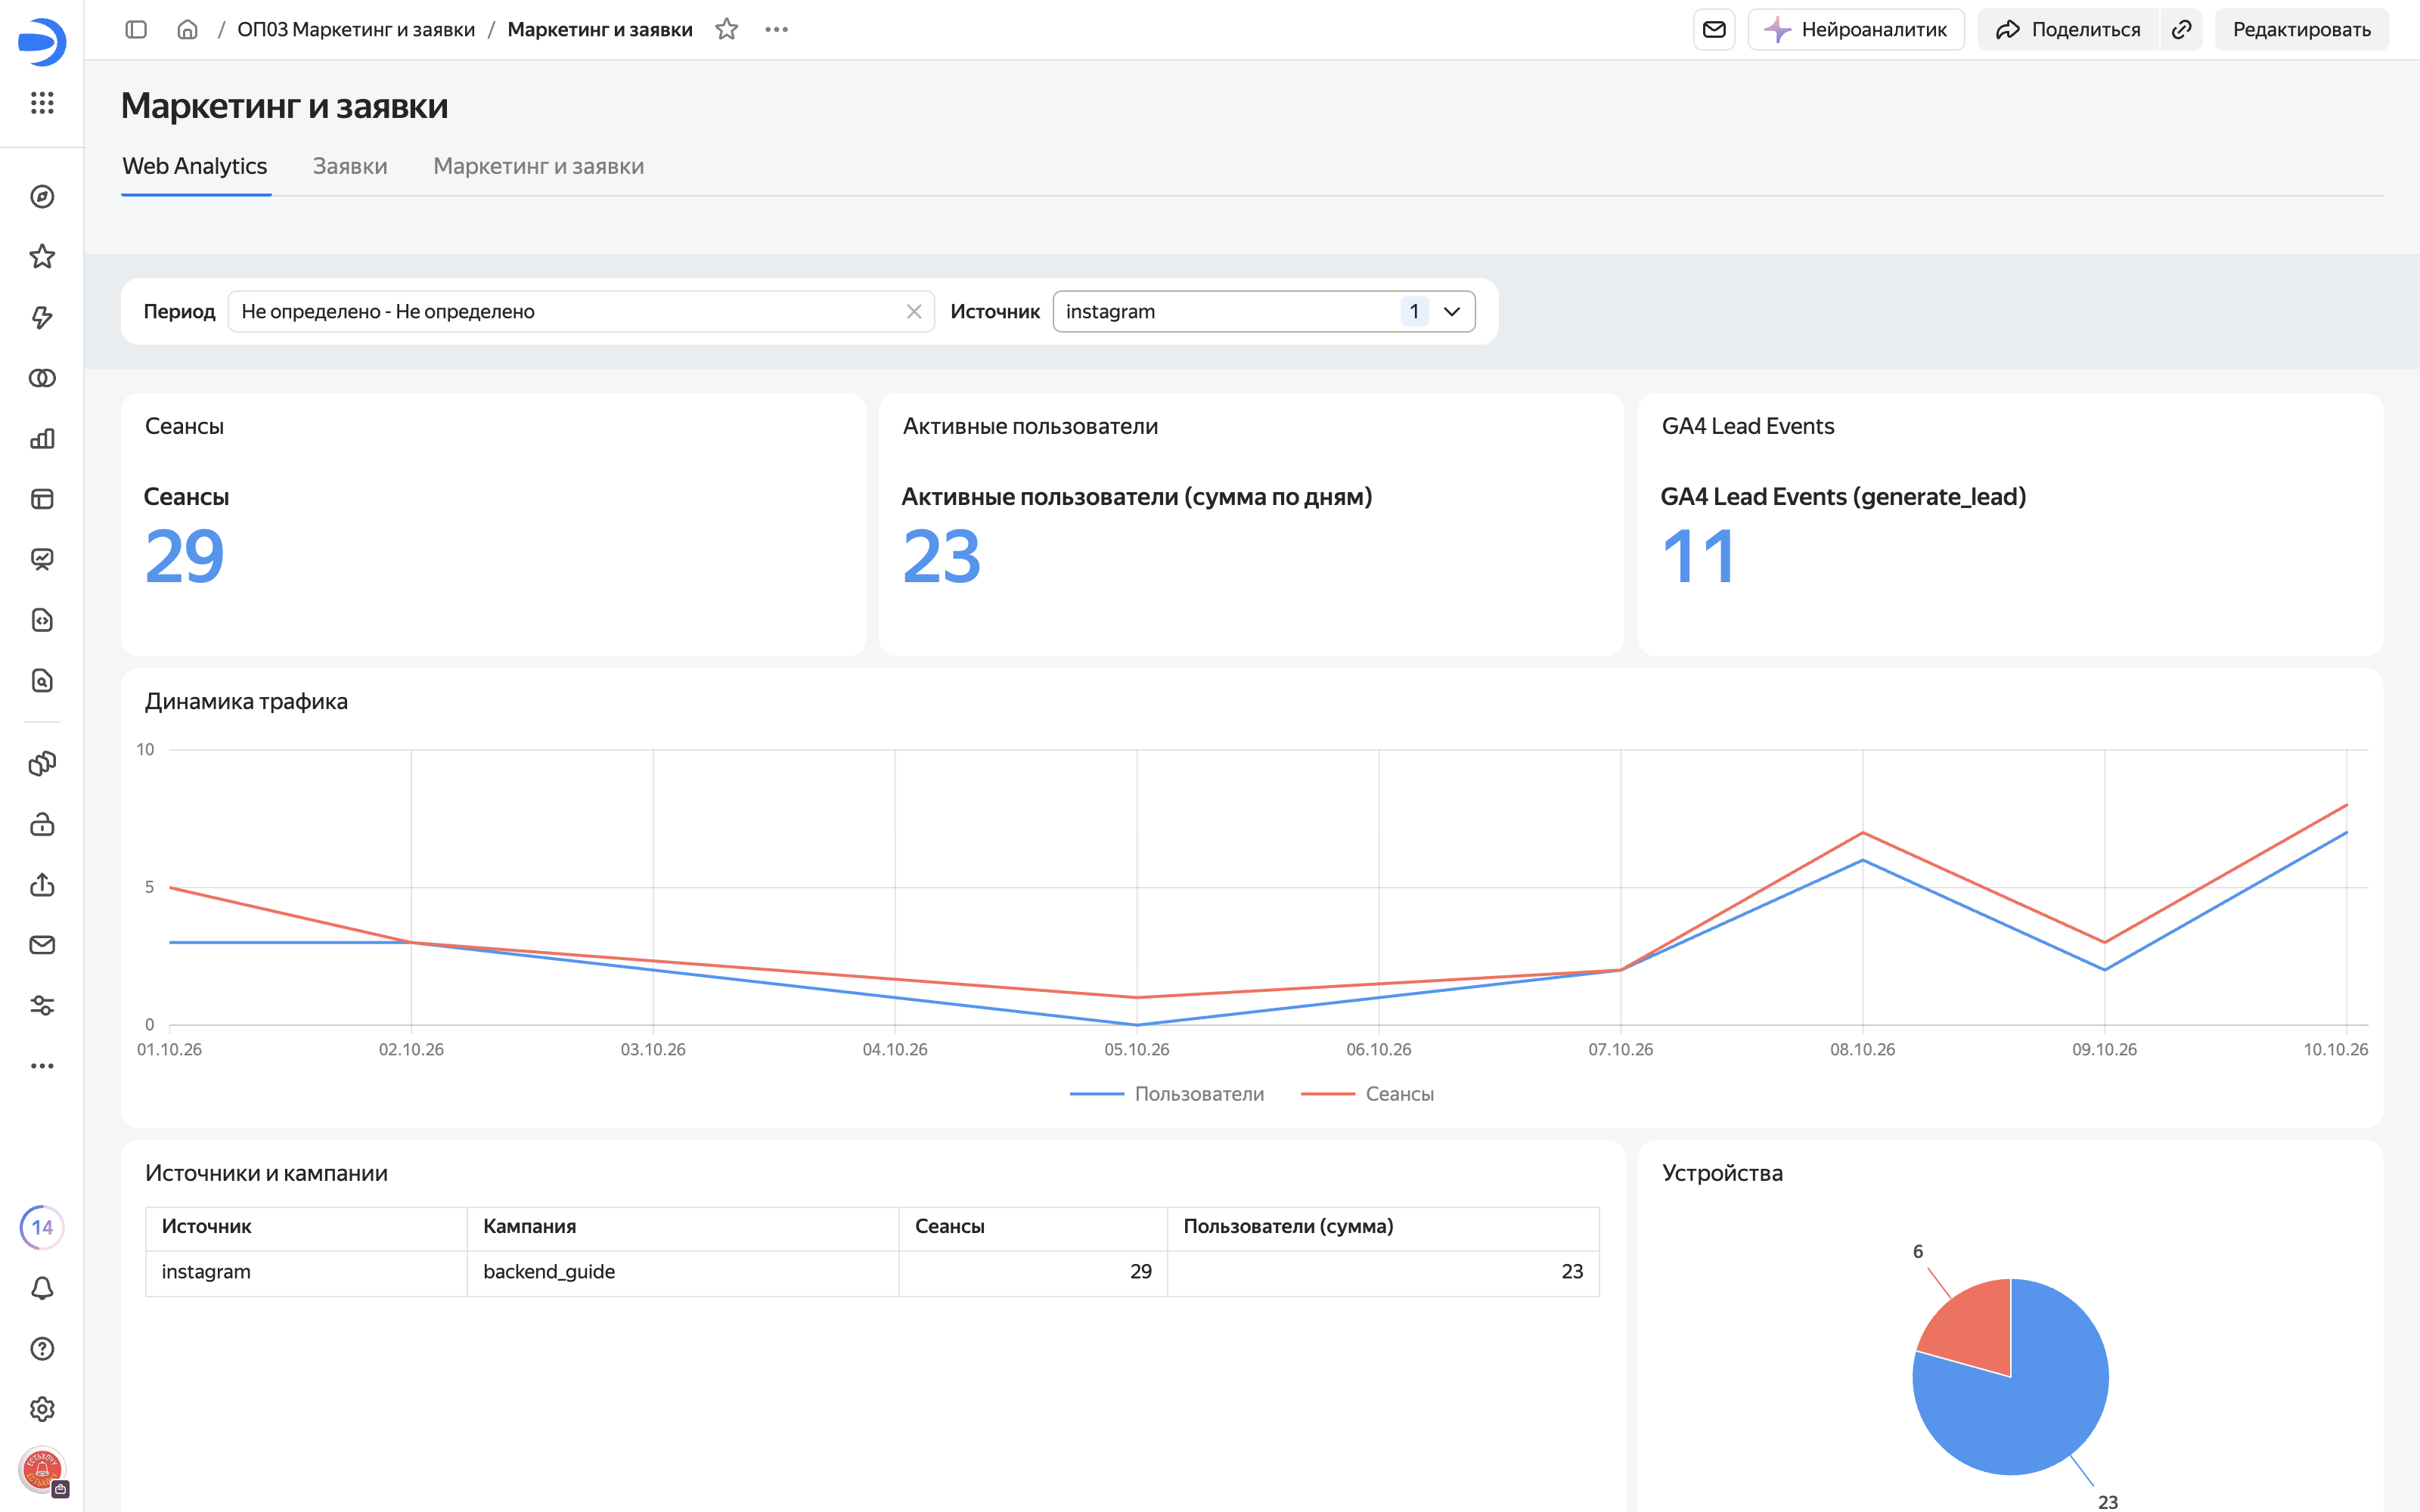Screen dimensions: 2420x1512
Task: Switch to the Маркетинг и заявки tab
Action: (538, 166)
